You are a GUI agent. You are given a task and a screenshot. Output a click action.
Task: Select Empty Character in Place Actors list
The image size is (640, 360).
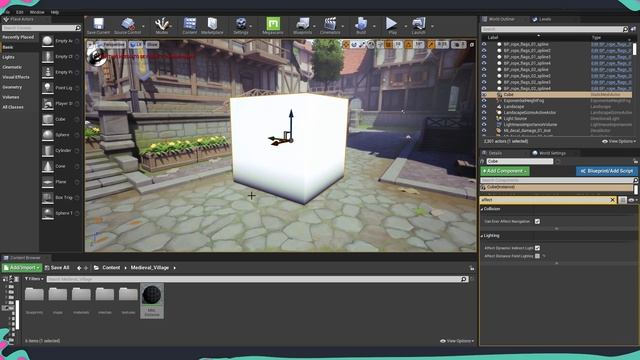point(60,56)
